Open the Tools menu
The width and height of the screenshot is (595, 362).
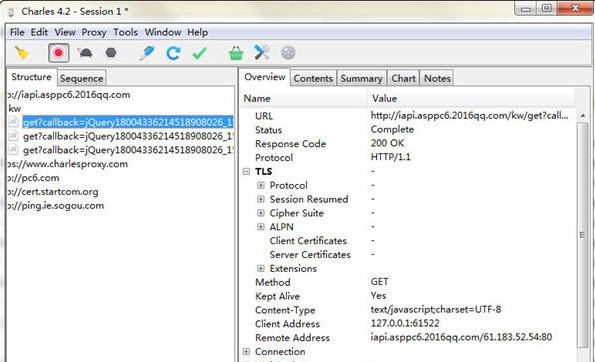[125, 32]
